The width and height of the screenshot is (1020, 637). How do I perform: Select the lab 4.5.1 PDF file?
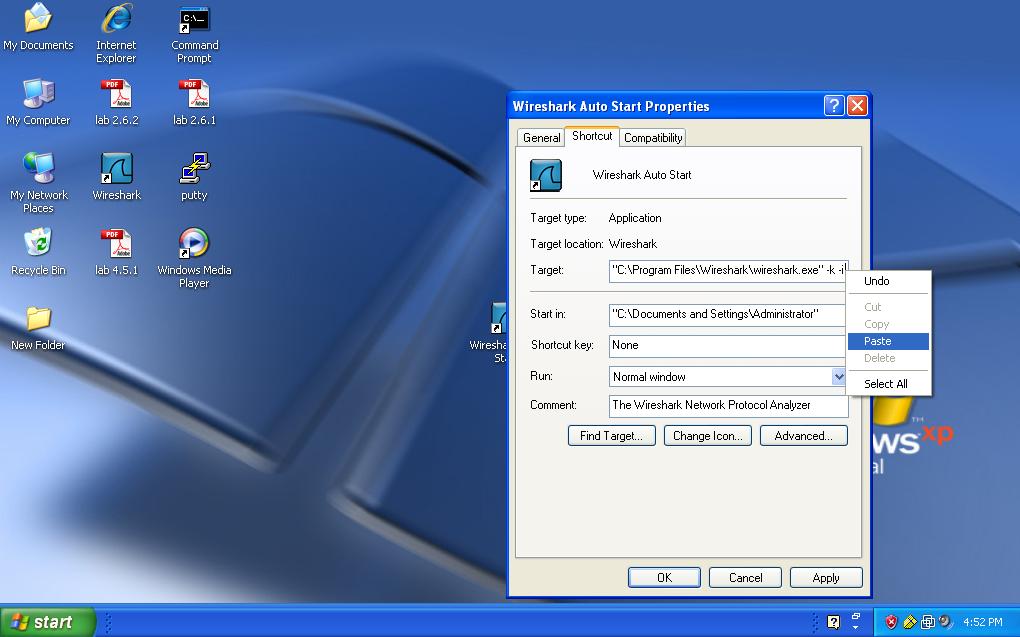[x=116, y=252]
